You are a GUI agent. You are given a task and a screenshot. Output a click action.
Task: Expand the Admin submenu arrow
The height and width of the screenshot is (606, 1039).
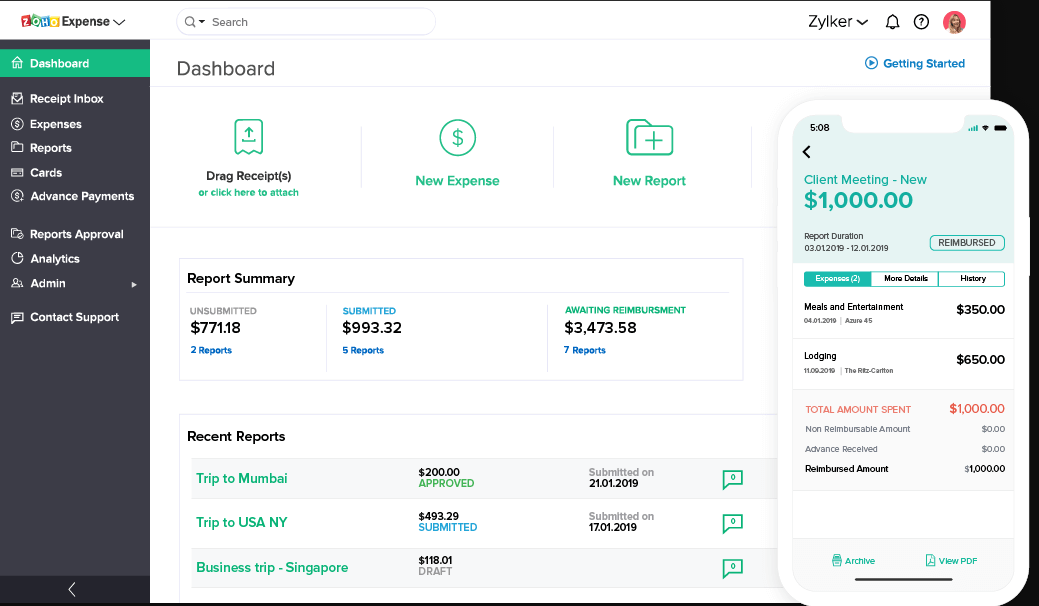134,284
